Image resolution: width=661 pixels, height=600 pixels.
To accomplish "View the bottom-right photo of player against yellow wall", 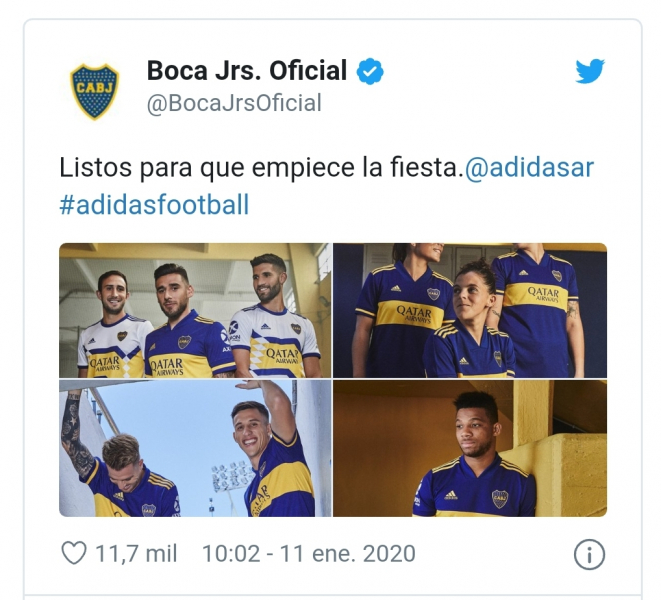I will coord(470,448).
